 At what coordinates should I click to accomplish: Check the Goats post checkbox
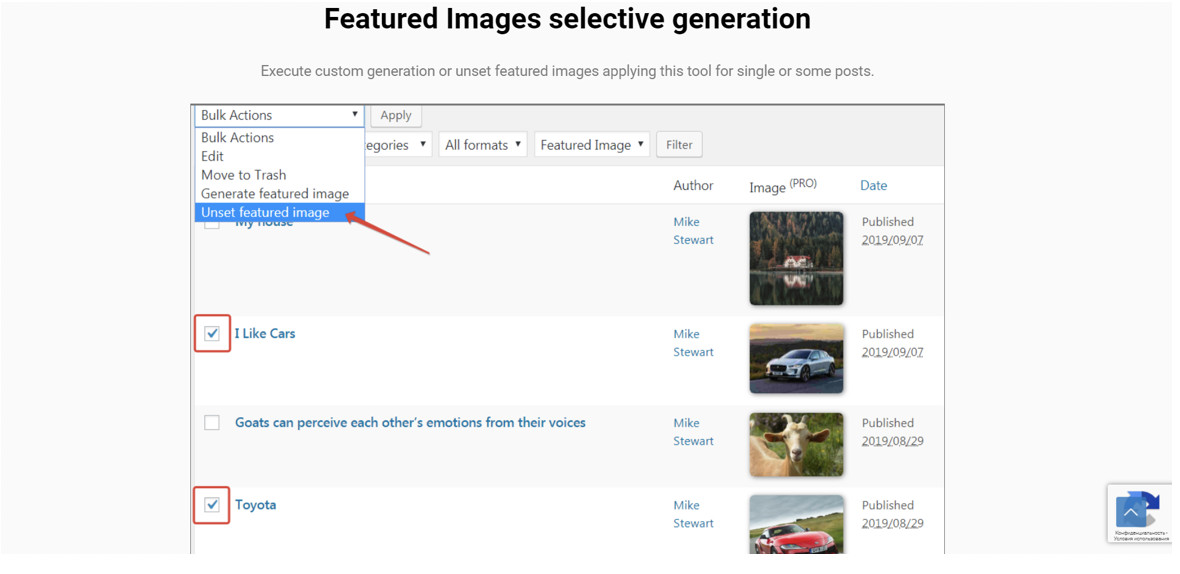212,423
